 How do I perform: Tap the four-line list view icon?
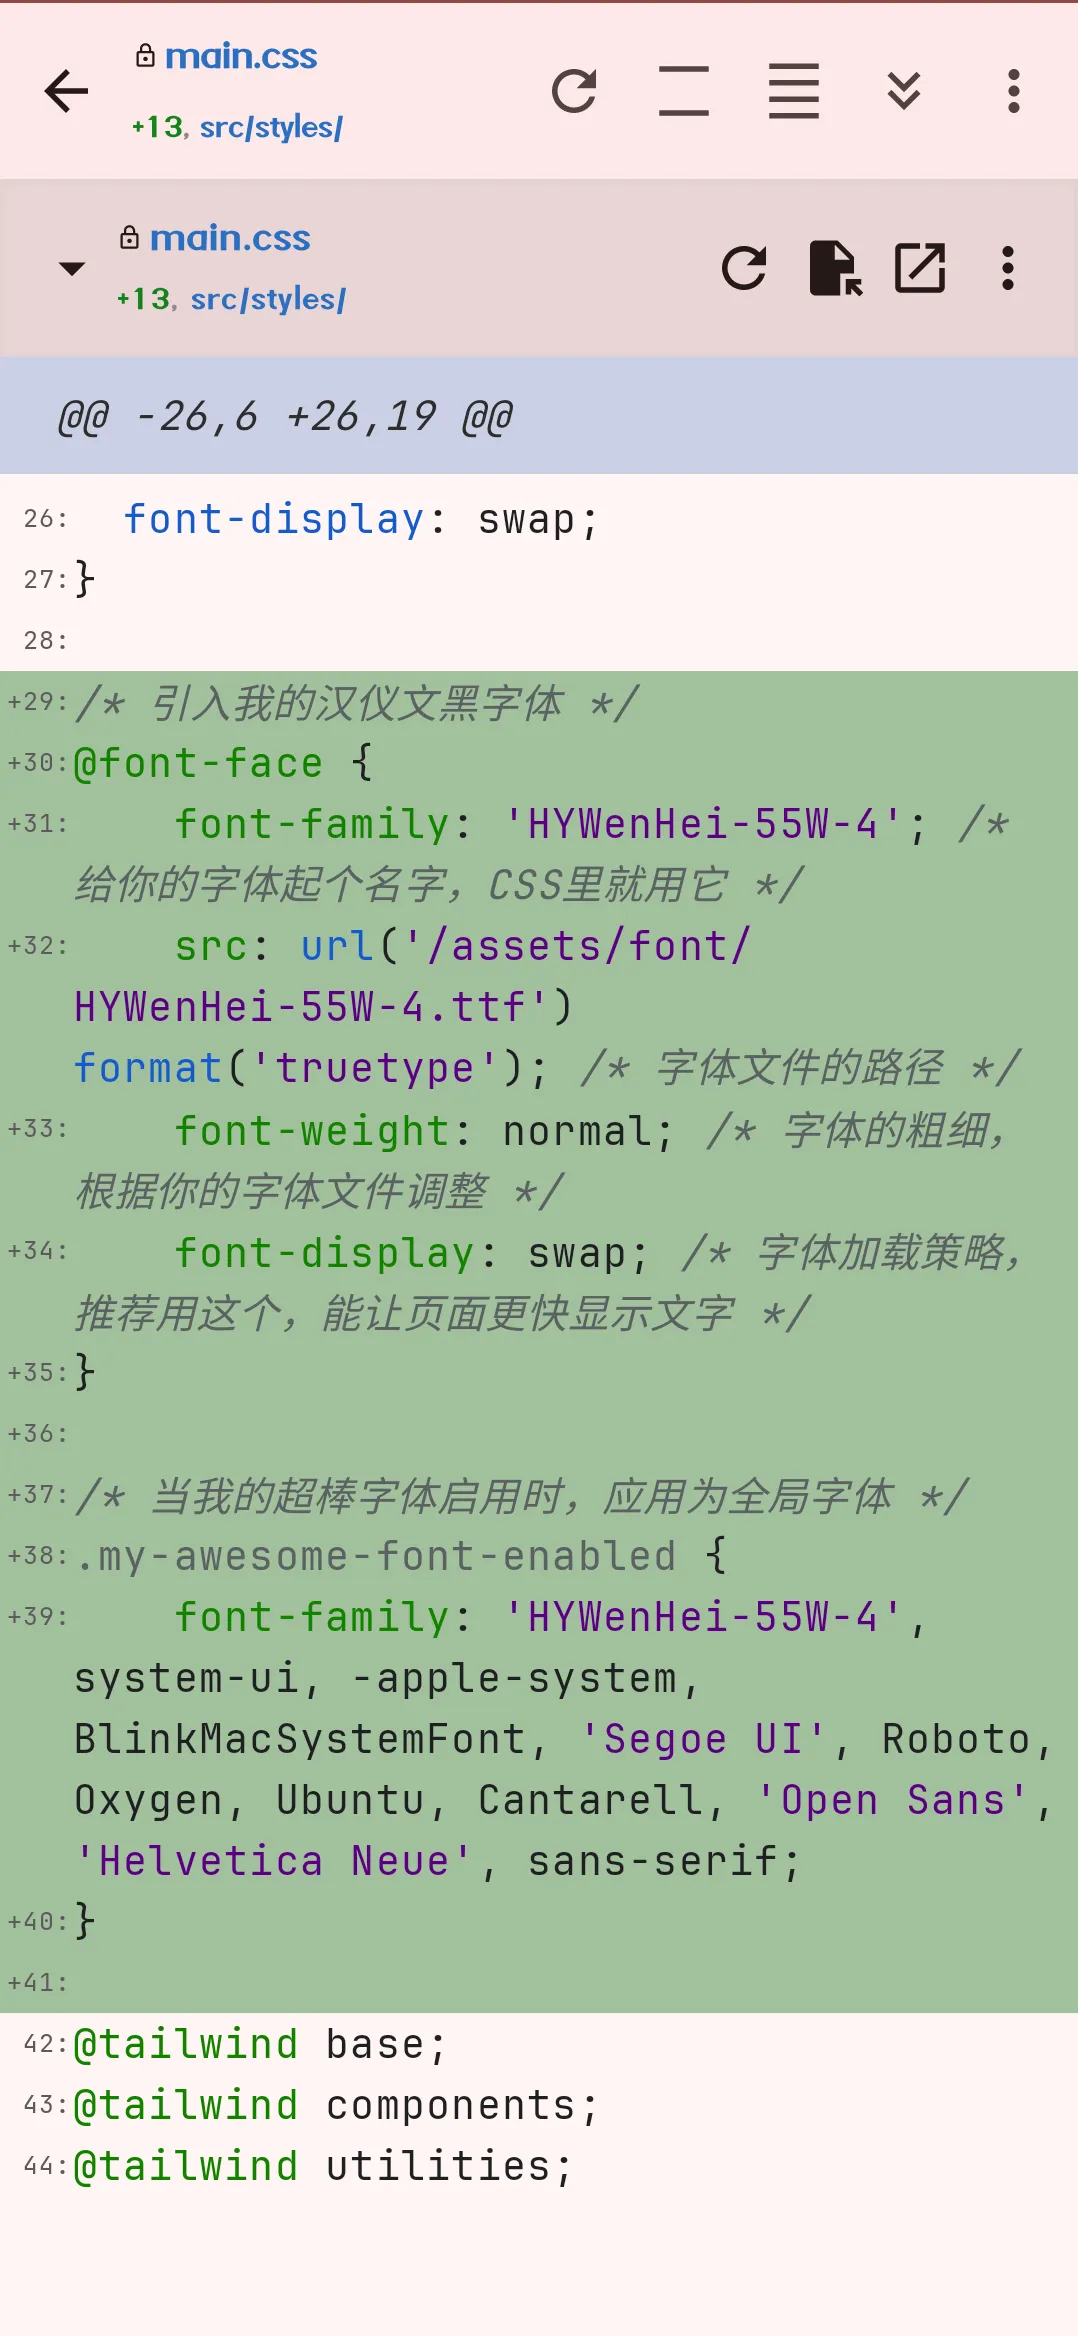tap(793, 91)
